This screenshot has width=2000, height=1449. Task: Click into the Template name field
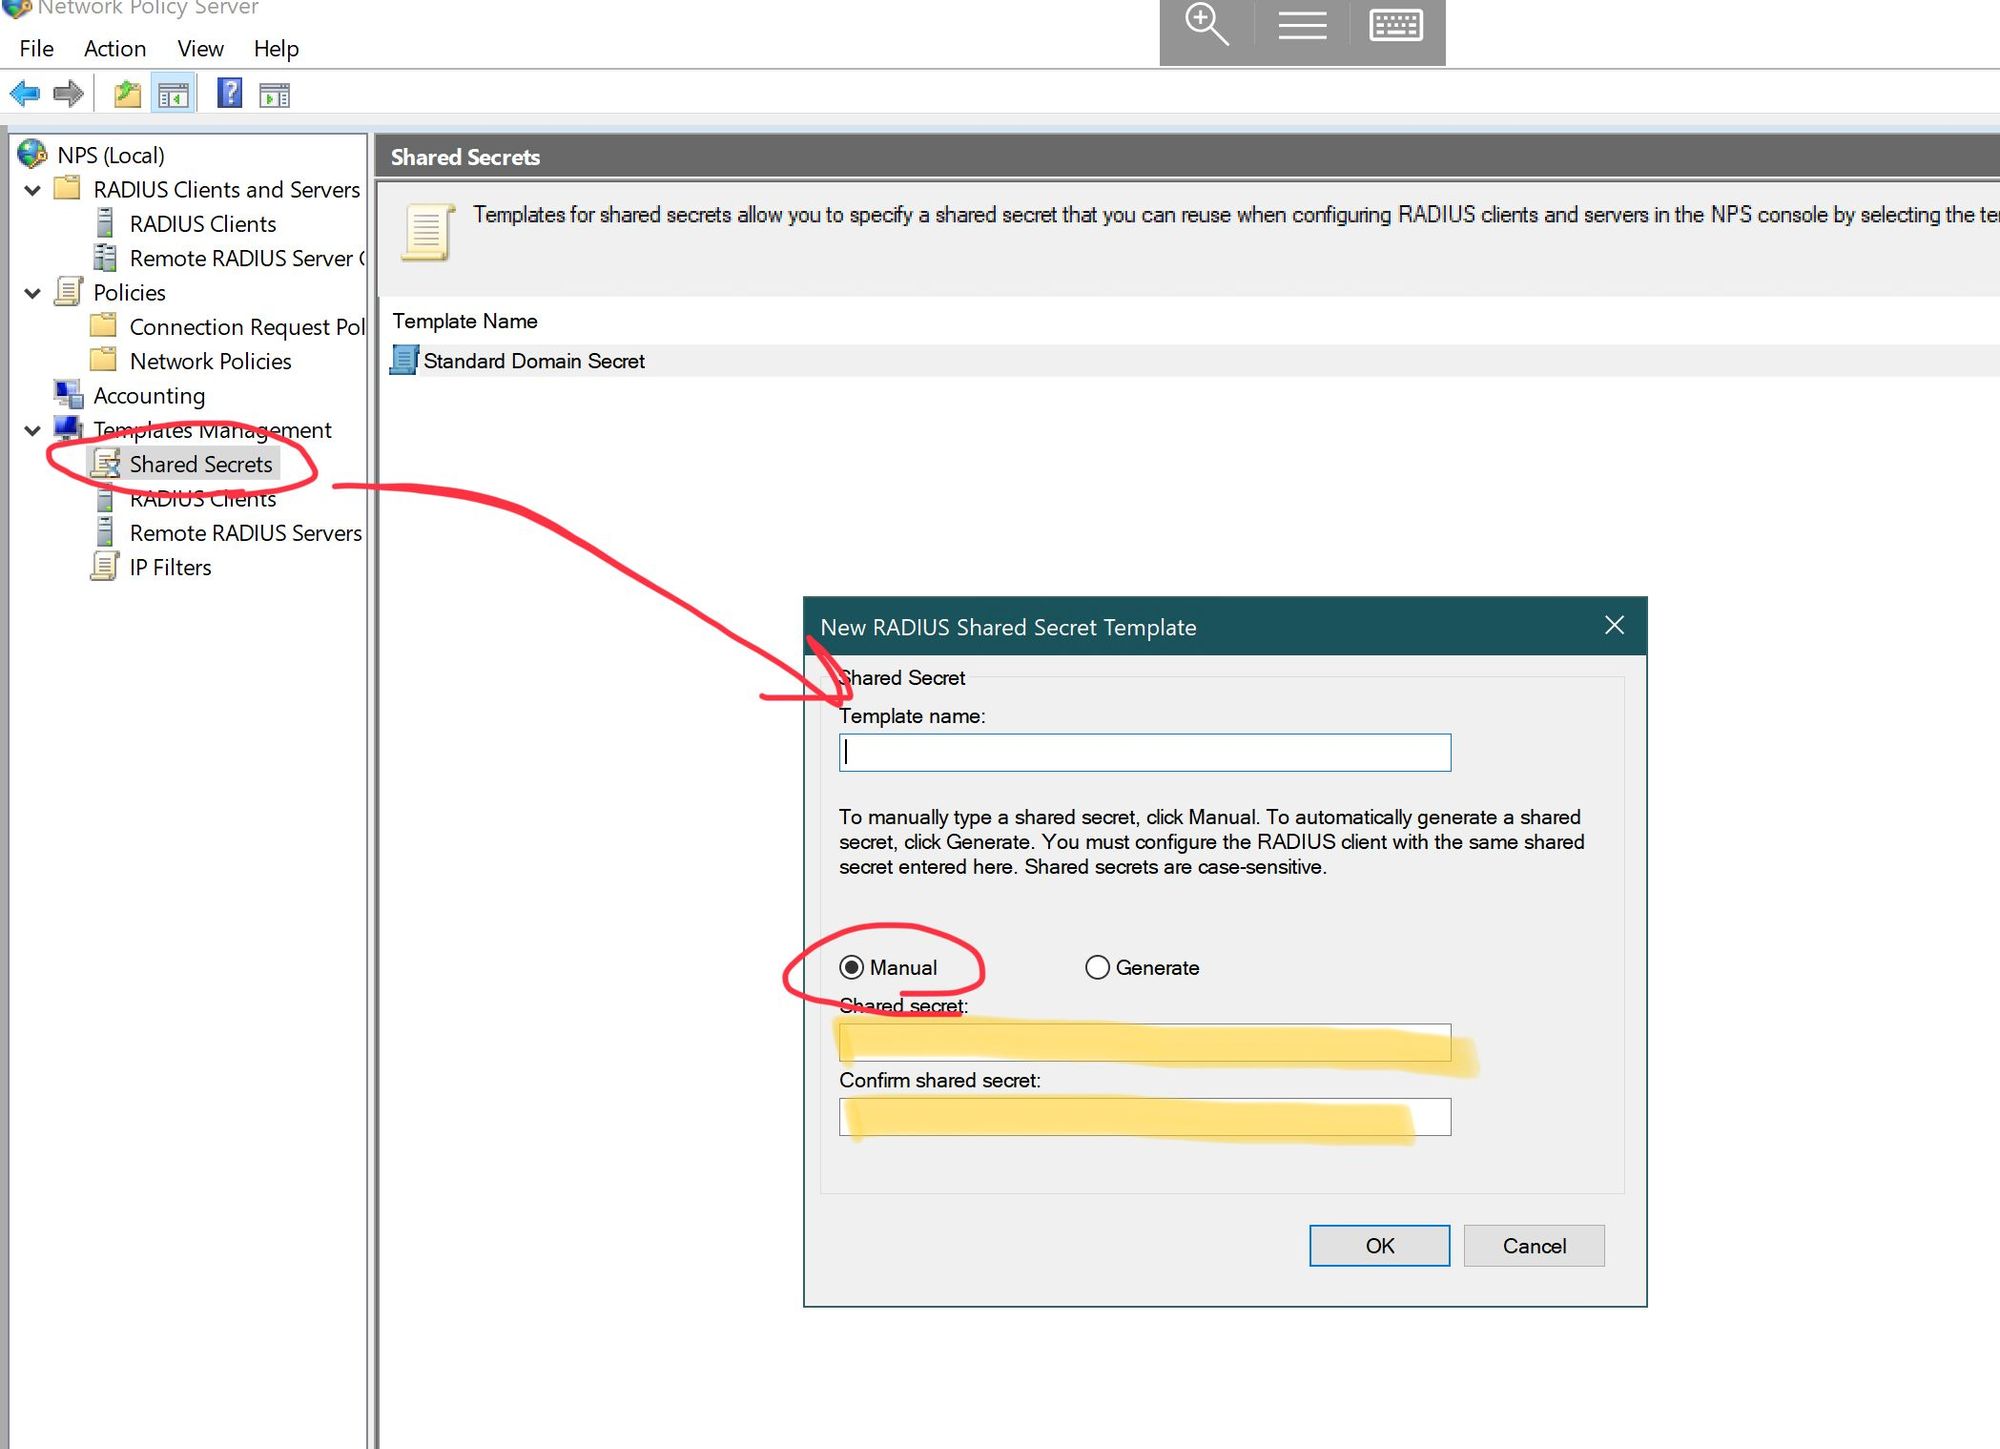1144,752
